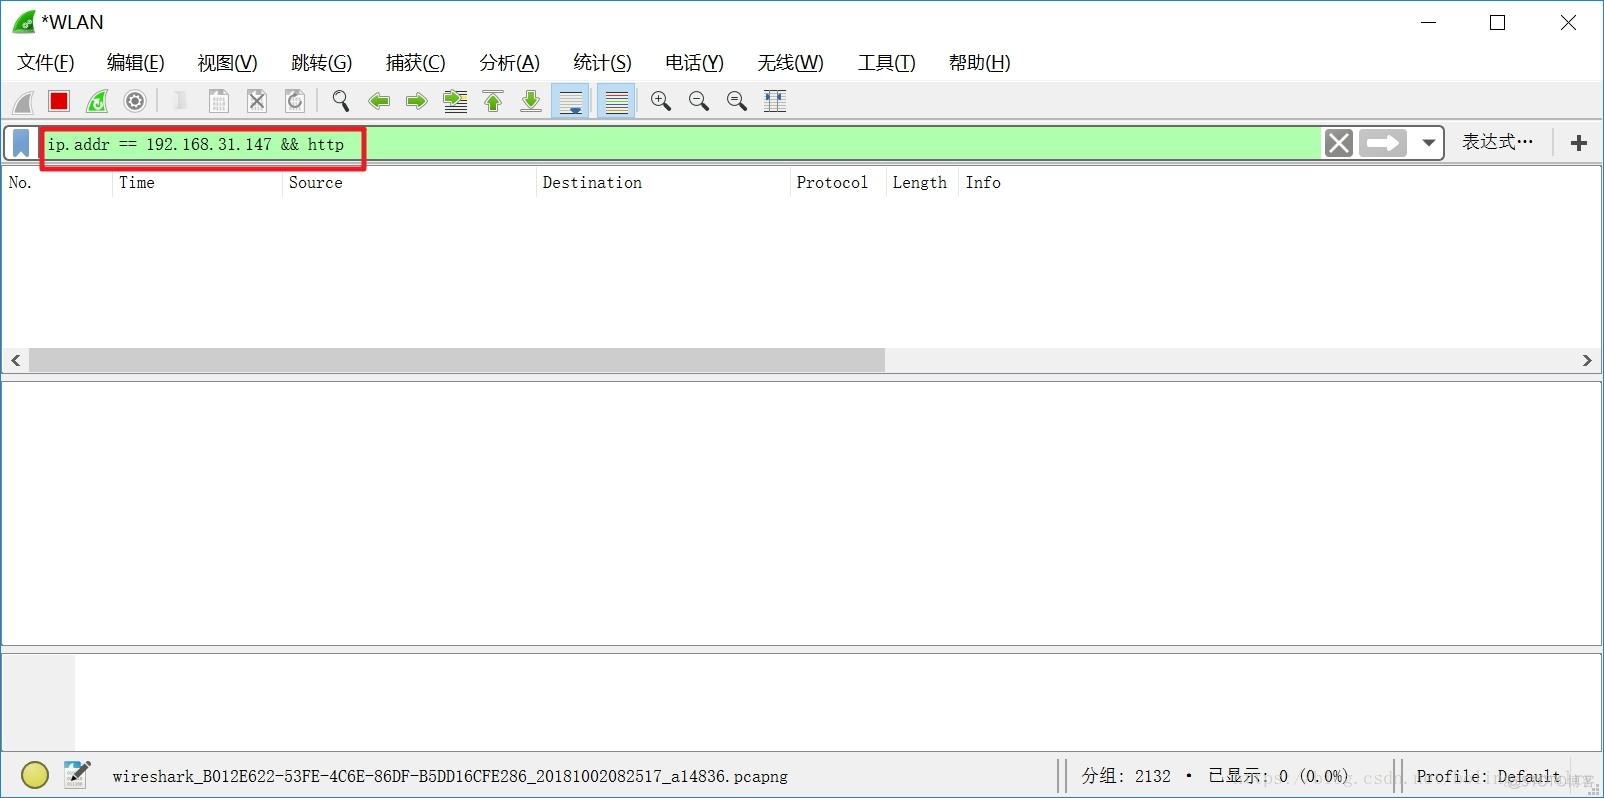Restart the current capture

97,101
